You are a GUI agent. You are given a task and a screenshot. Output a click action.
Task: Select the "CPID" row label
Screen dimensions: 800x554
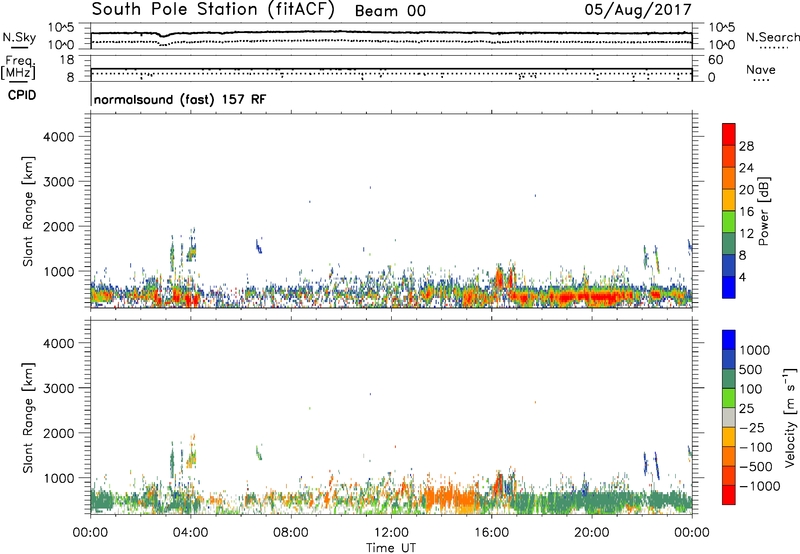pos(22,95)
